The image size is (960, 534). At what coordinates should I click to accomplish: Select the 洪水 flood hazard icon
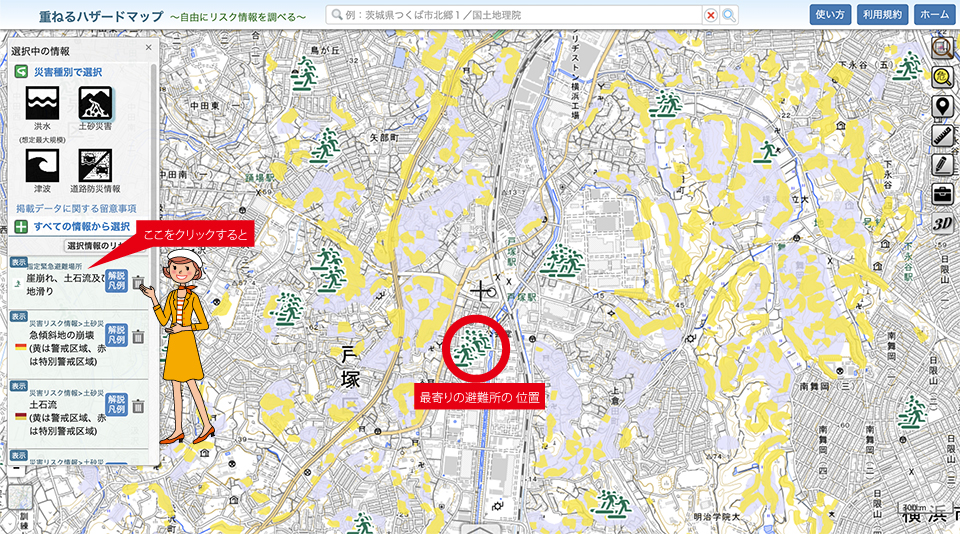pos(42,104)
